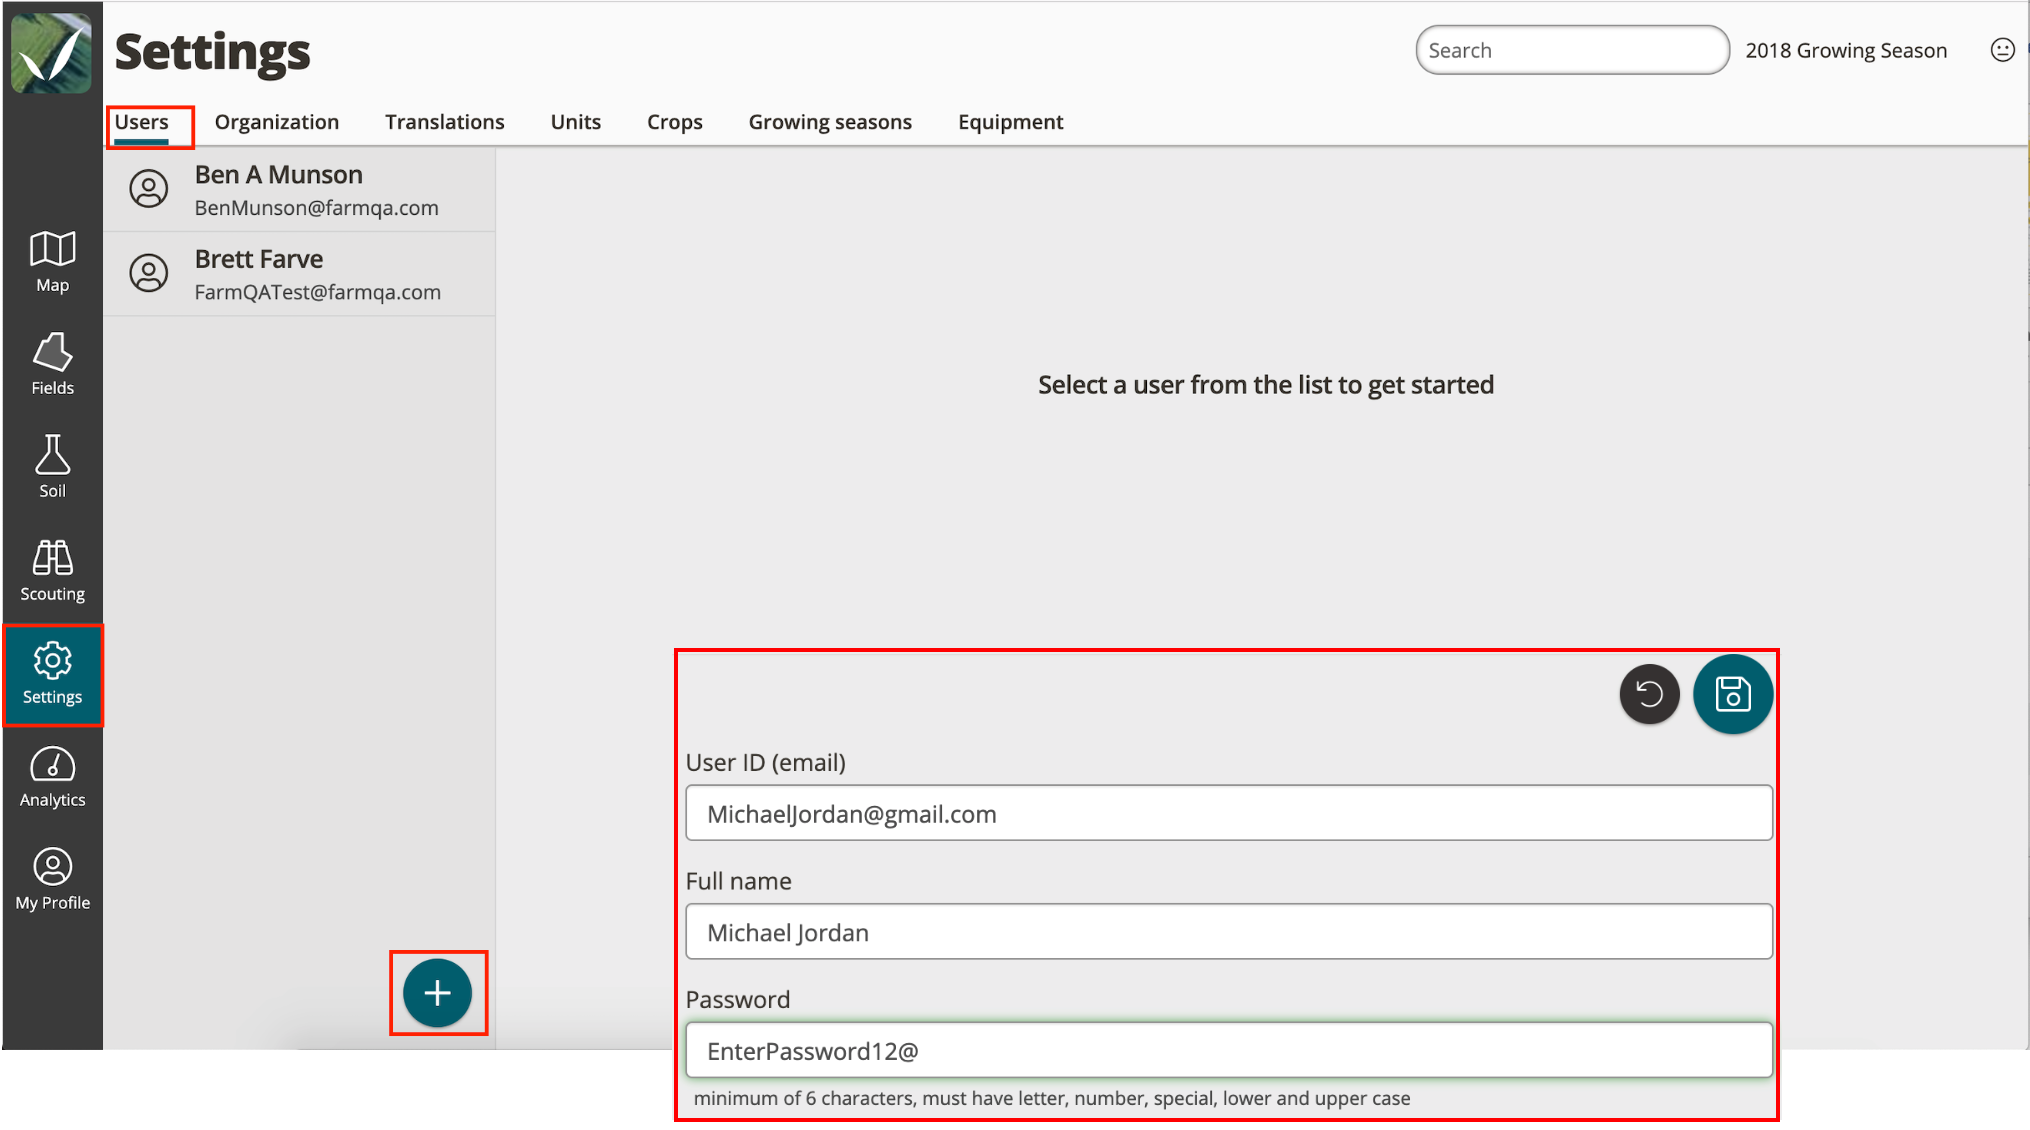Click Ben A Munson's avatar icon
The width and height of the screenshot is (2030, 1130).
click(149, 189)
